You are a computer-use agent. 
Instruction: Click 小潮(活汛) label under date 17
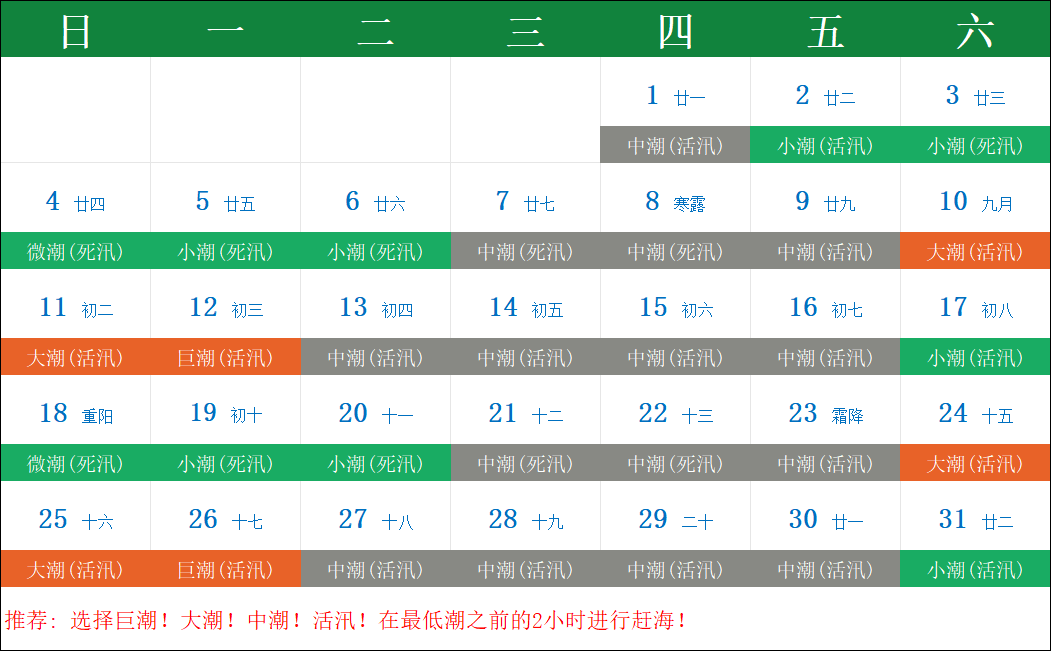click(x=976, y=358)
